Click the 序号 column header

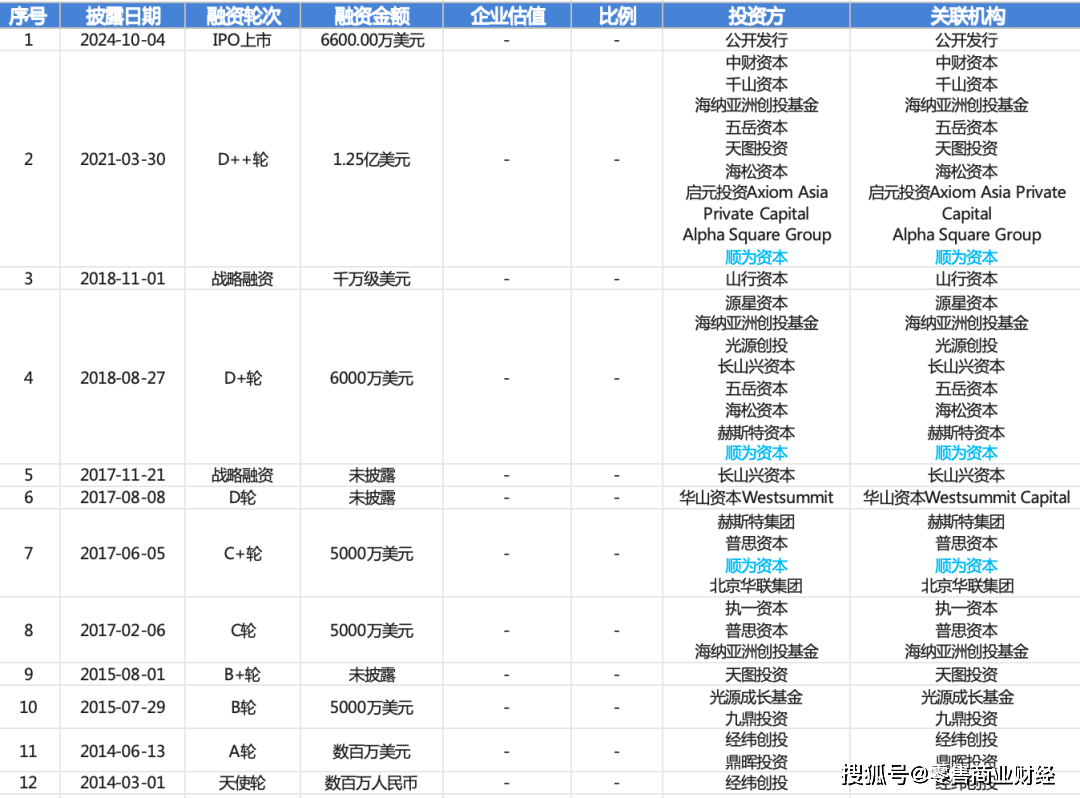pyautogui.click(x=28, y=15)
